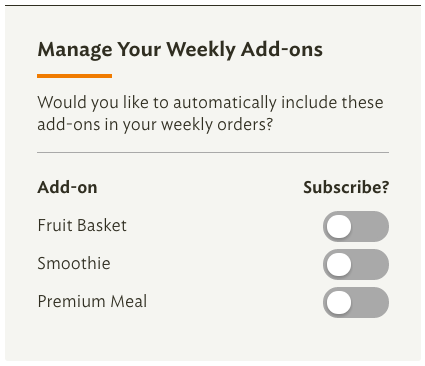This screenshot has height=366, width=425.
Task: Click the white knob on Smoothie switch
Action: point(339,264)
